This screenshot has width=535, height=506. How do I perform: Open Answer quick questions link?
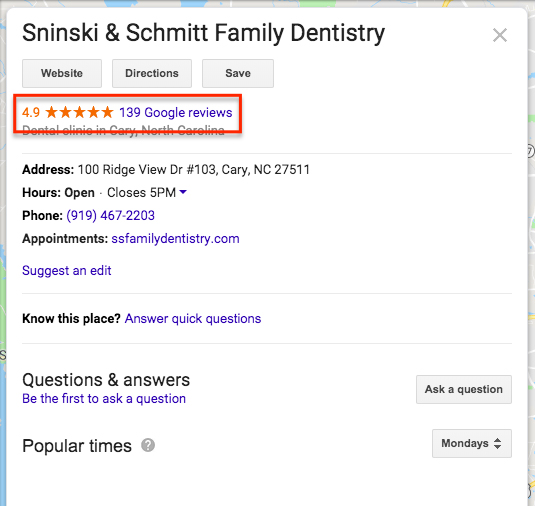(193, 319)
